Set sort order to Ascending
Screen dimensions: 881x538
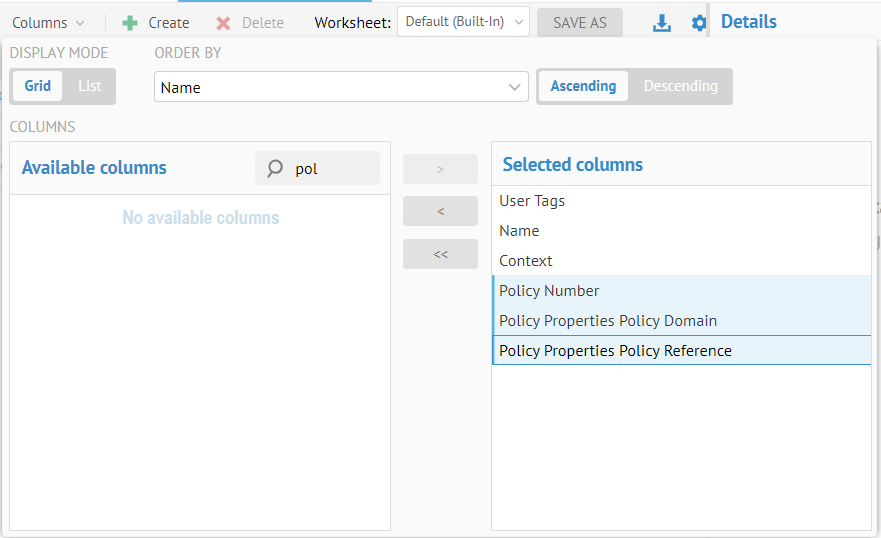pyautogui.click(x=583, y=86)
